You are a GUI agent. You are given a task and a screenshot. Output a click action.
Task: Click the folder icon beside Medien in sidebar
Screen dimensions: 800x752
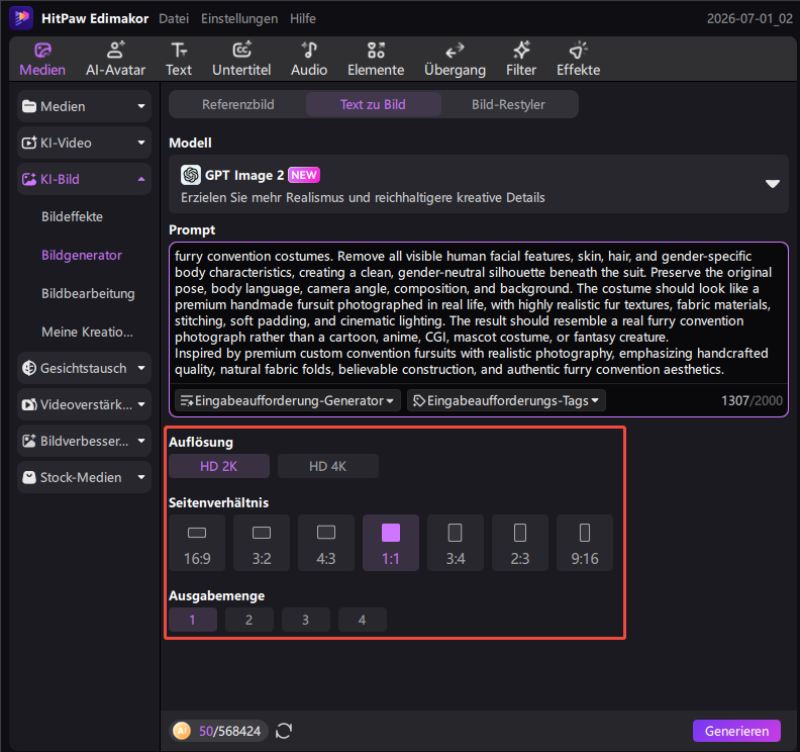click(x=29, y=106)
